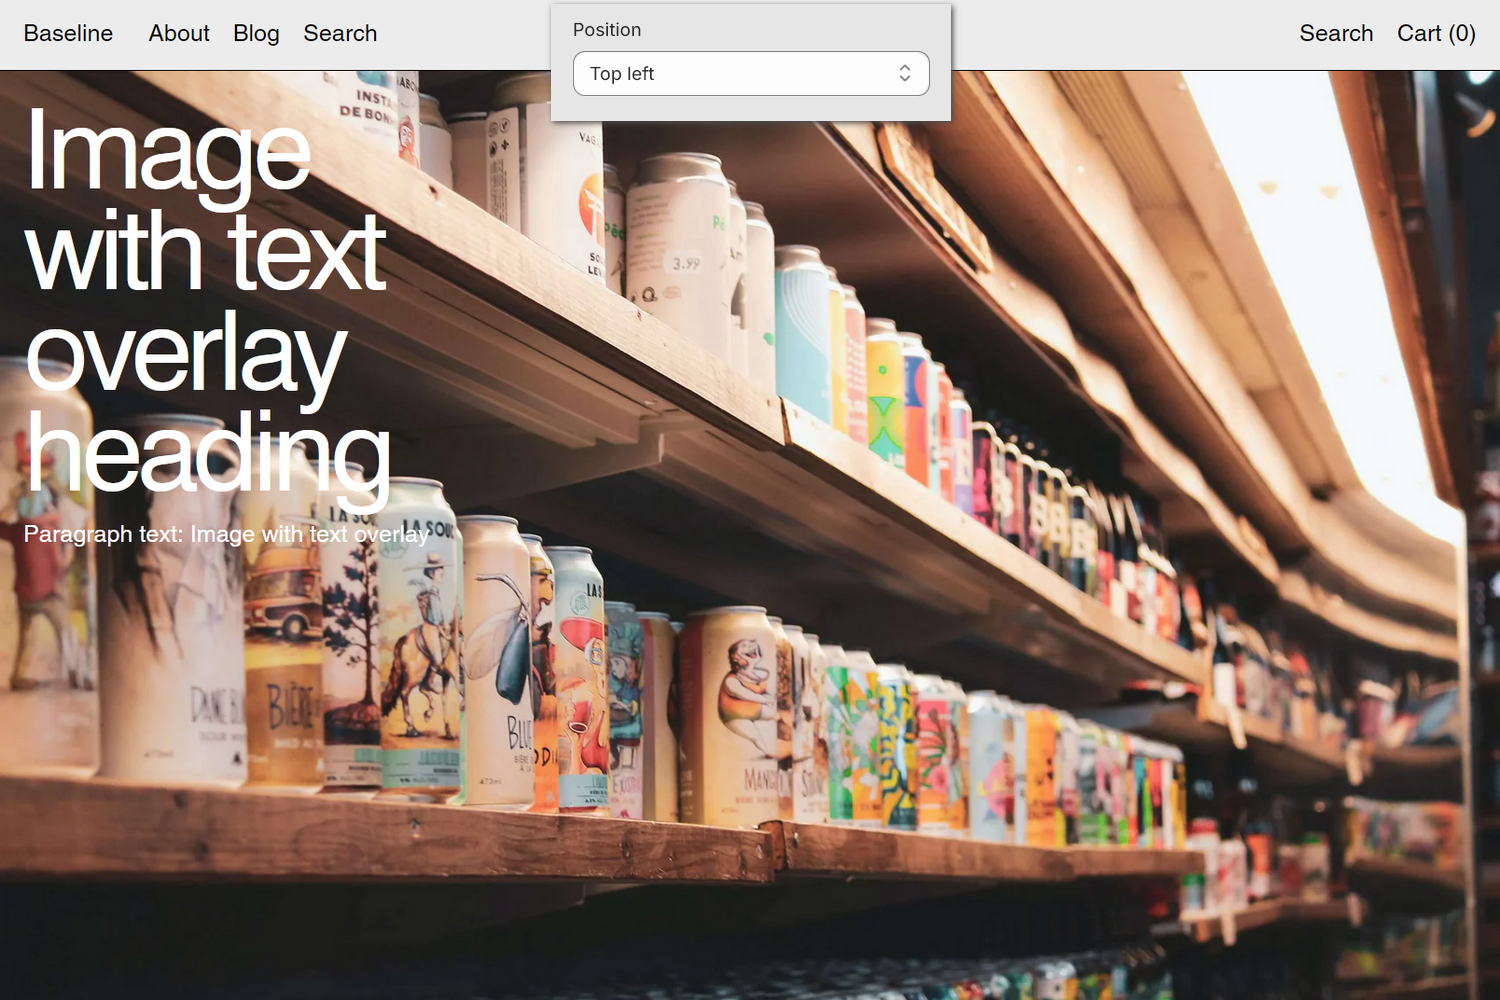Open the About page
Image resolution: width=1500 pixels, height=1000 pixels.
click(178, 33)
